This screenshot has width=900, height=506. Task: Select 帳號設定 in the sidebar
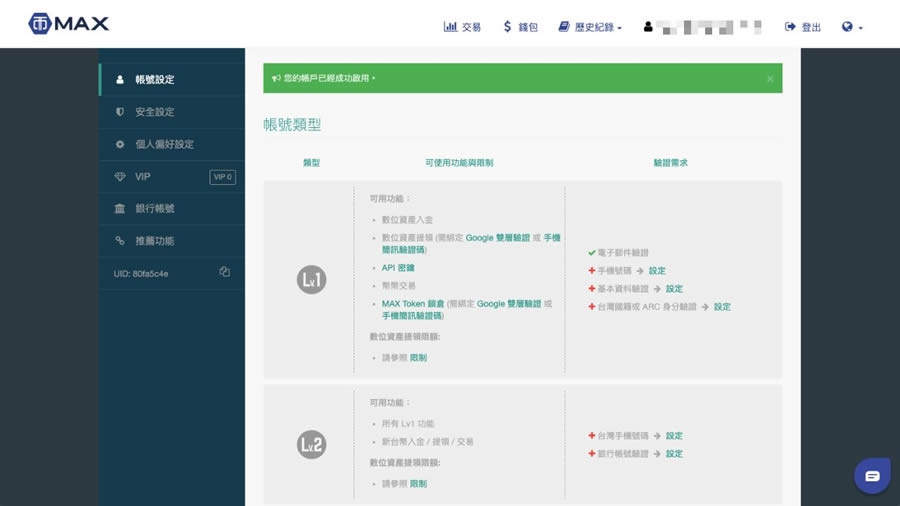[154, 80]
